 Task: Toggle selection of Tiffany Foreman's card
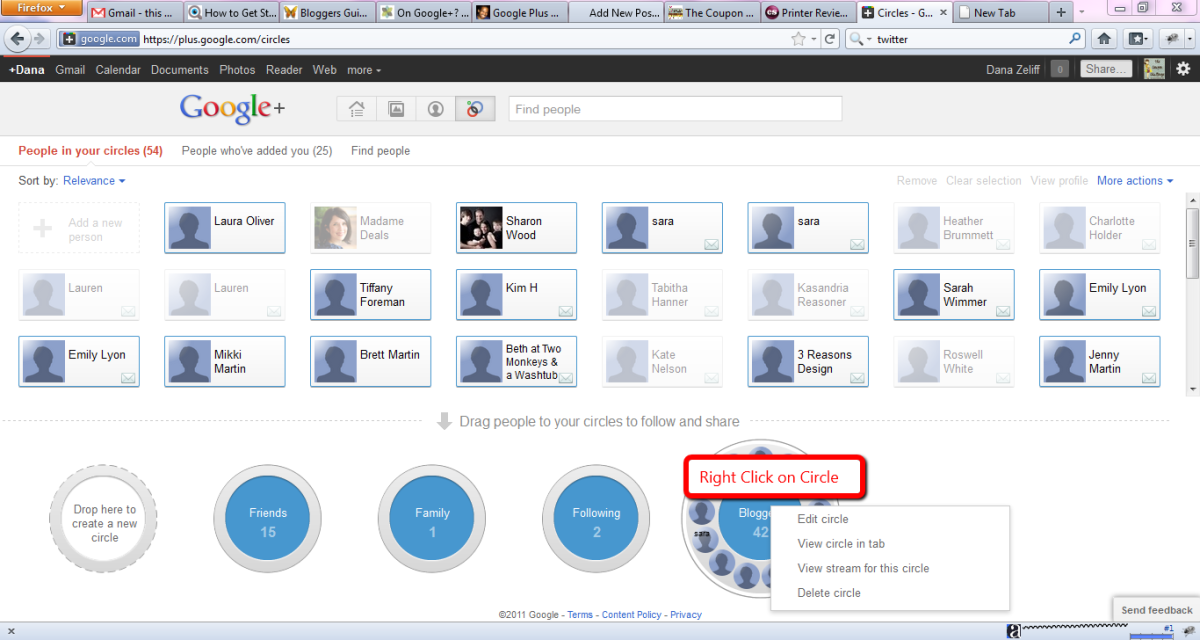pos(371,295)
